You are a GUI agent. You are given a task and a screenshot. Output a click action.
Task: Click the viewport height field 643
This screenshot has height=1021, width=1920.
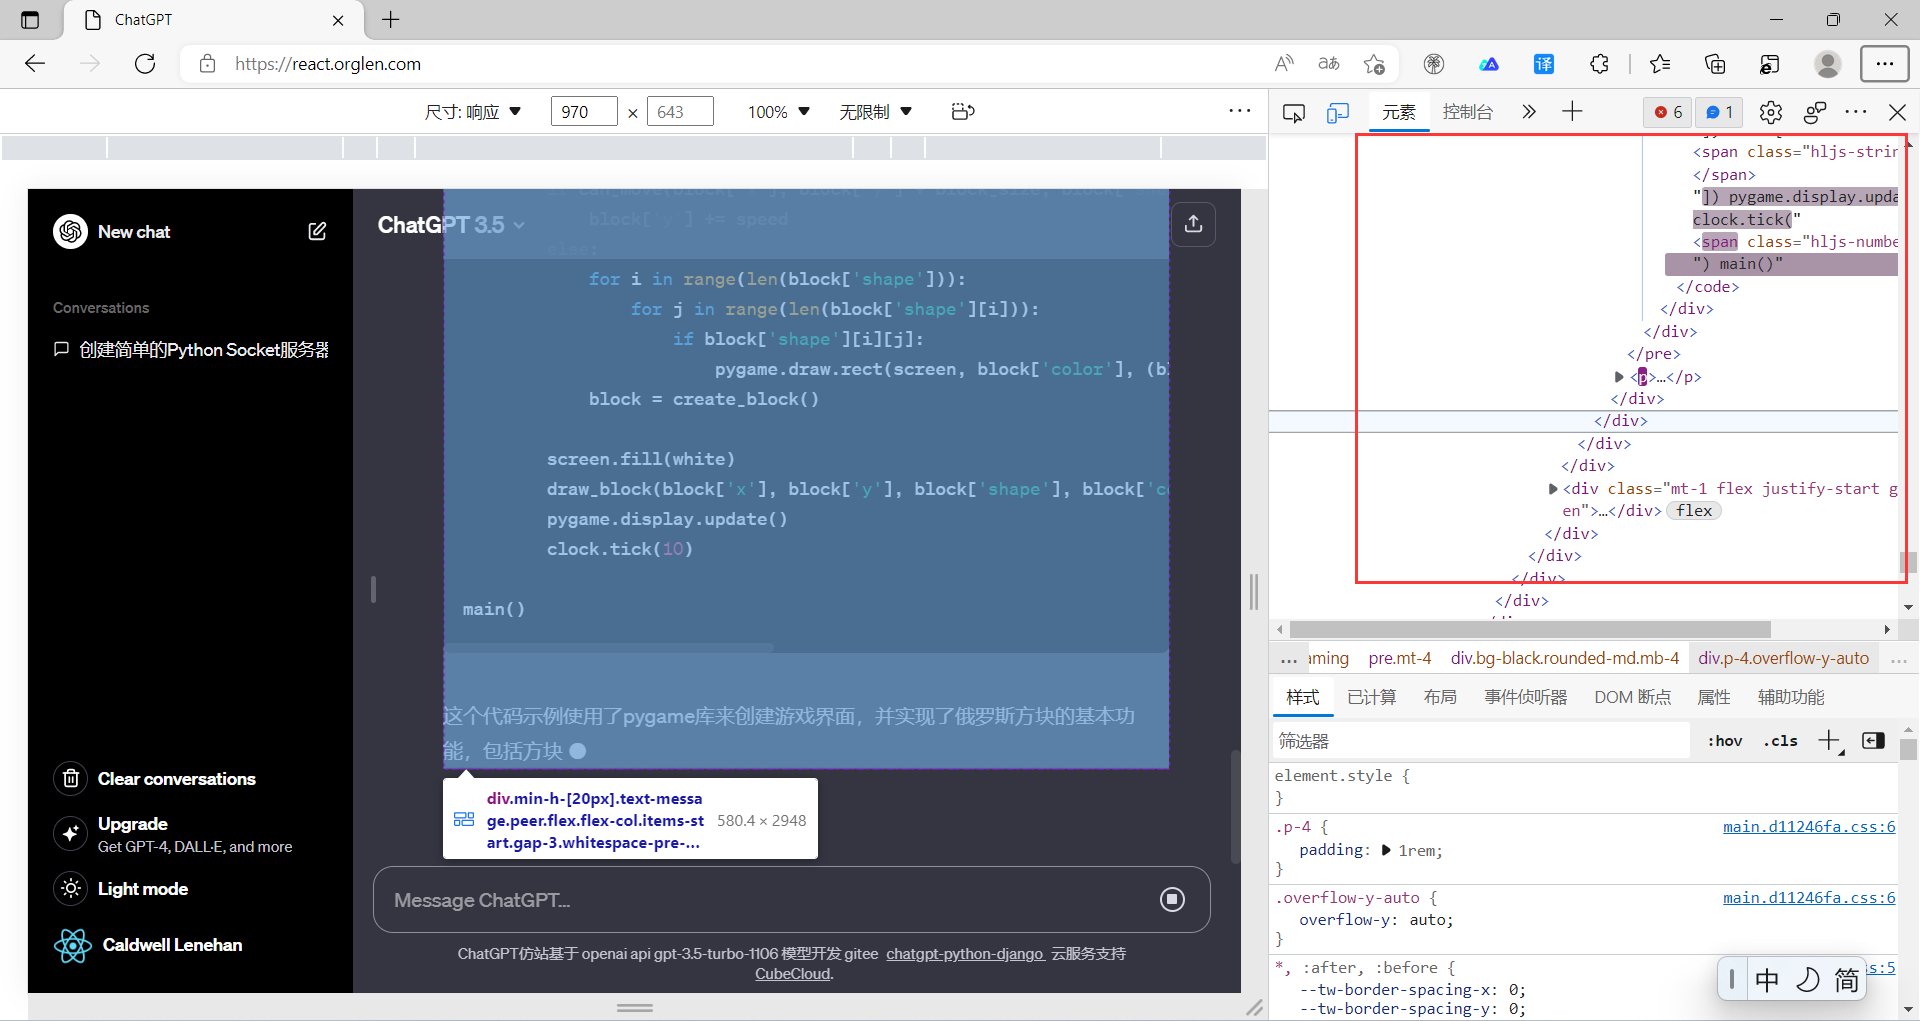coord(680,112)
